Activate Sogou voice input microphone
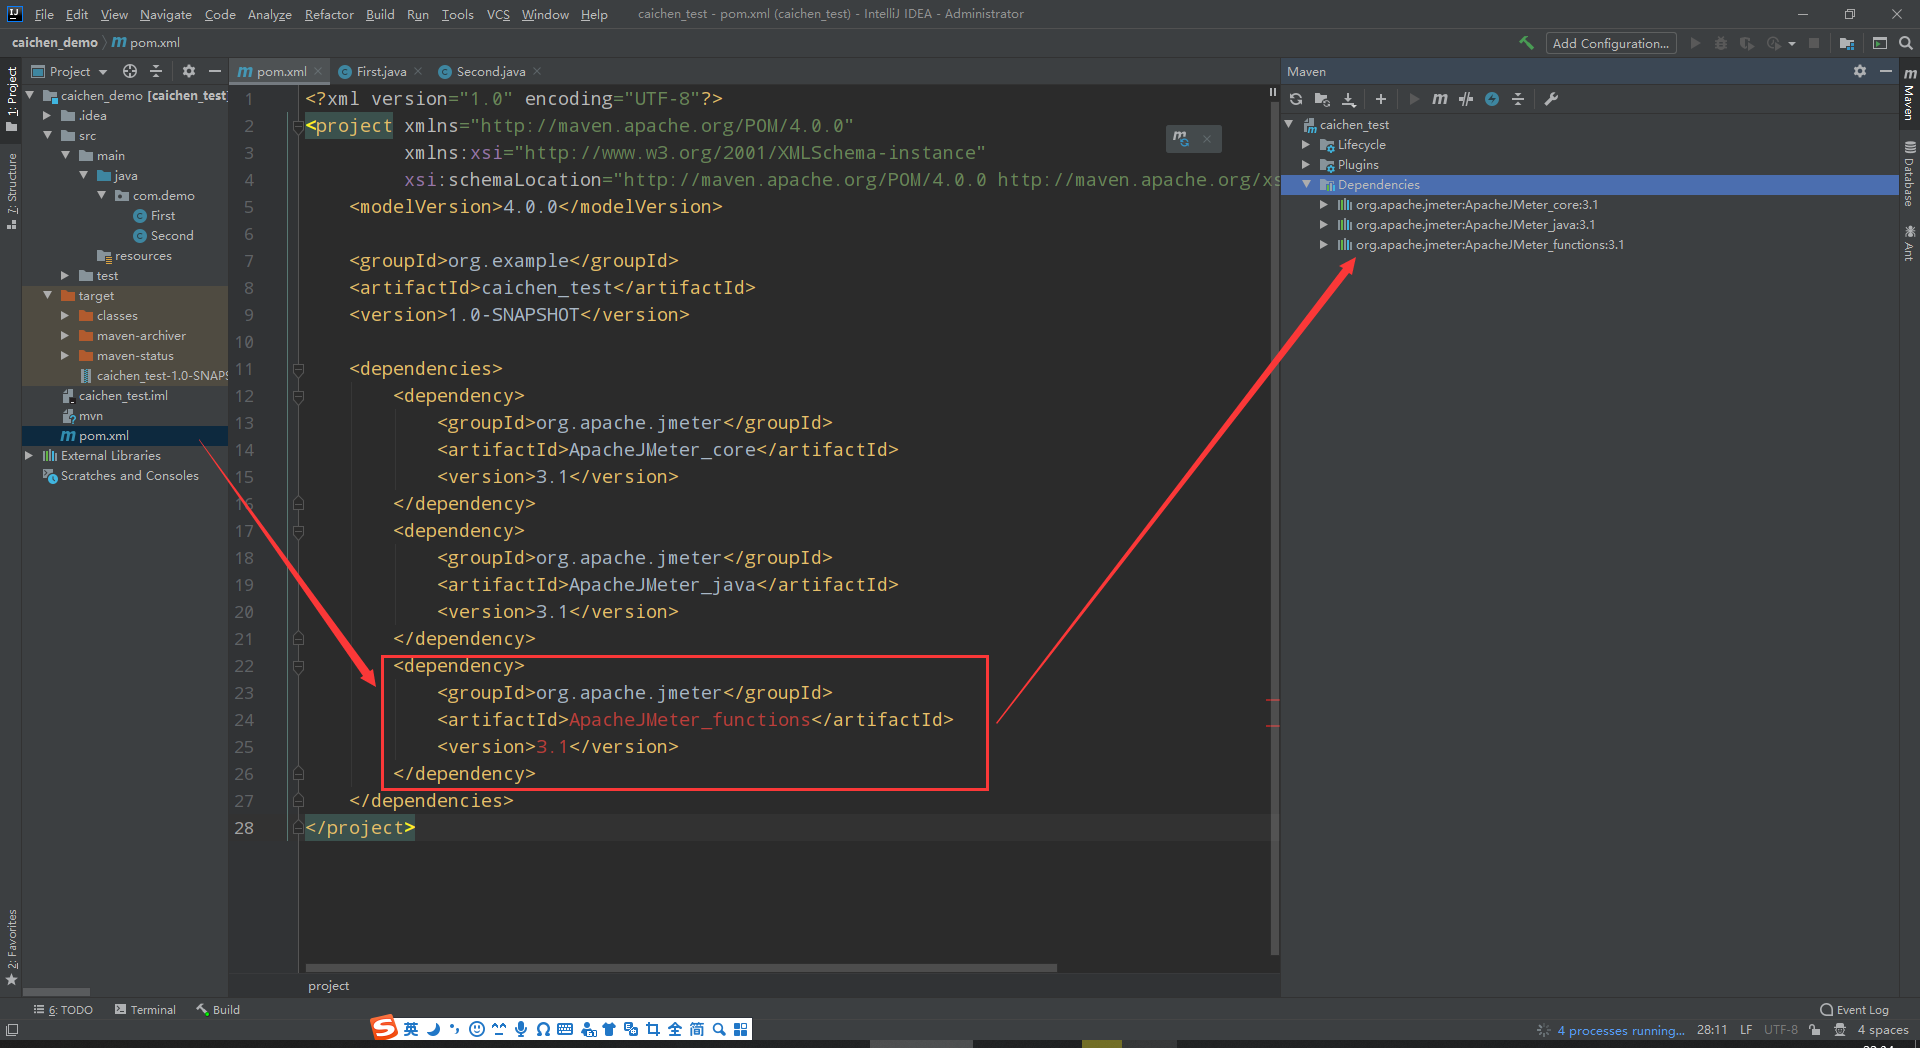The width and height of the screenshot is (1920, 1048). tap(521, 1029)
